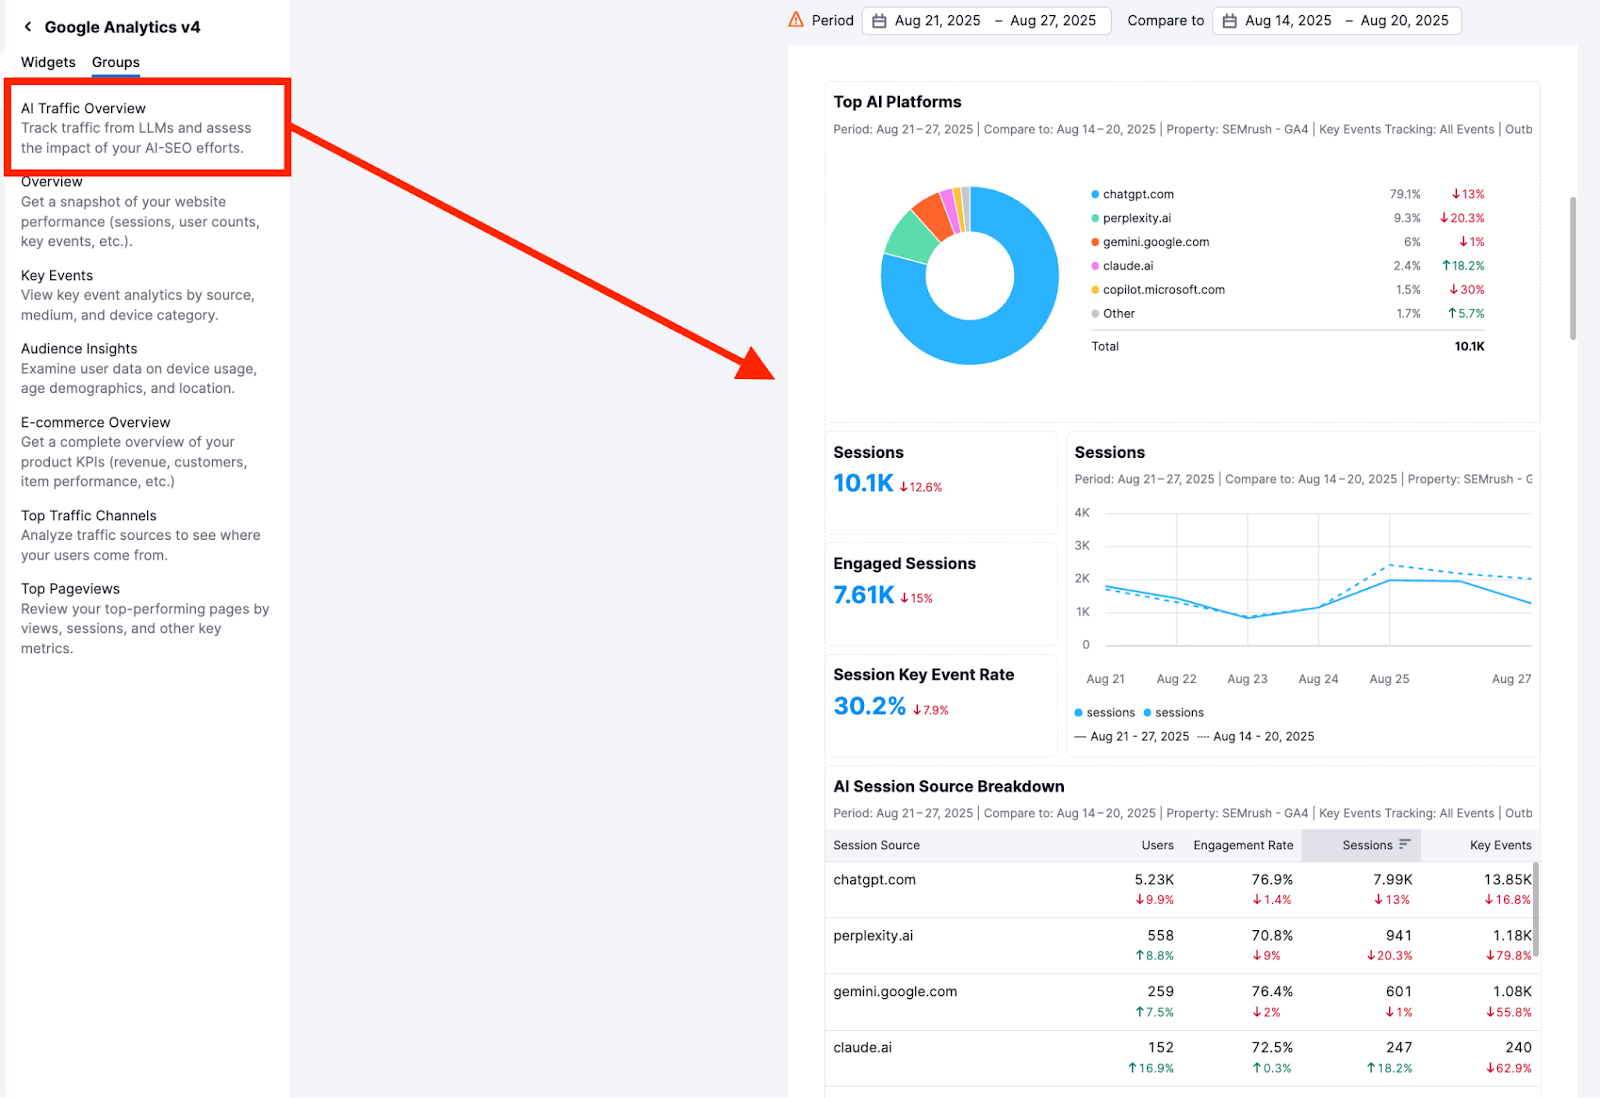Viewport: 1600px width, 1098px height.
Task: Click the calendar icon in the Compare to picker
Action: (1230, 20)
